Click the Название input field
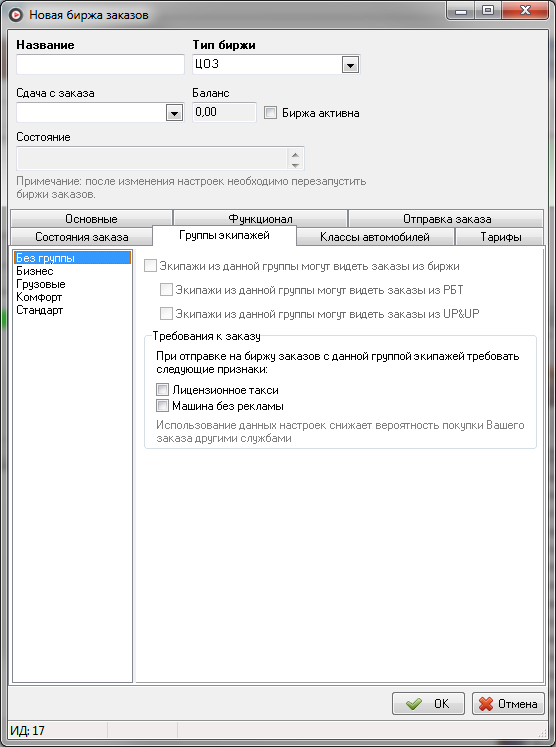The image size is (556, 747). (x=100, y=64)
